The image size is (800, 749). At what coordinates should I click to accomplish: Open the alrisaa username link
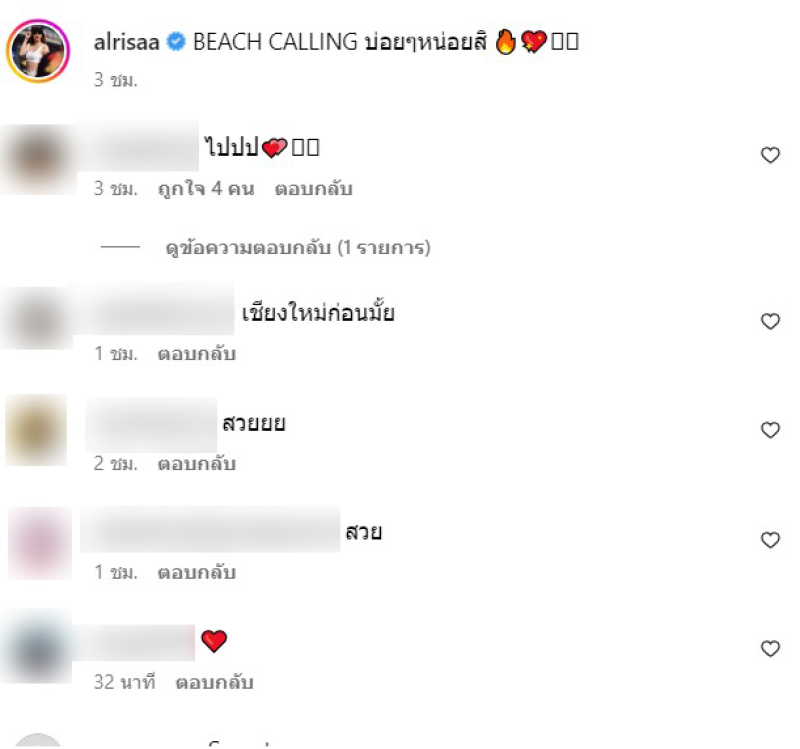(x=127, y=42)
